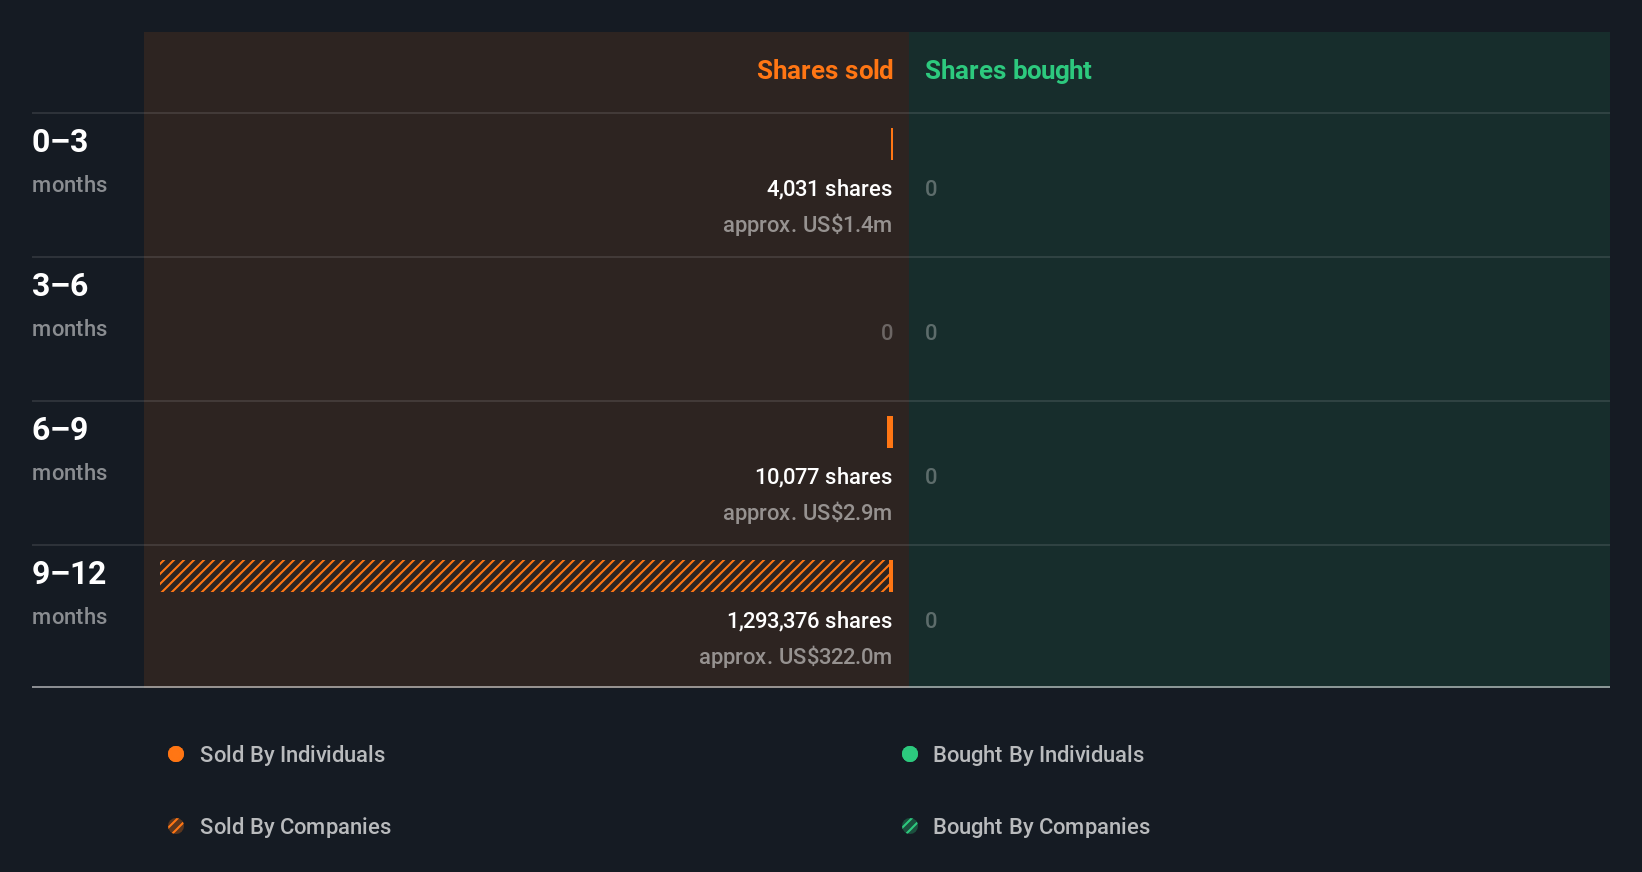Click the bought 0 in 0–3 months row
Screen dimensions: 1642x872
coord(931,188)
